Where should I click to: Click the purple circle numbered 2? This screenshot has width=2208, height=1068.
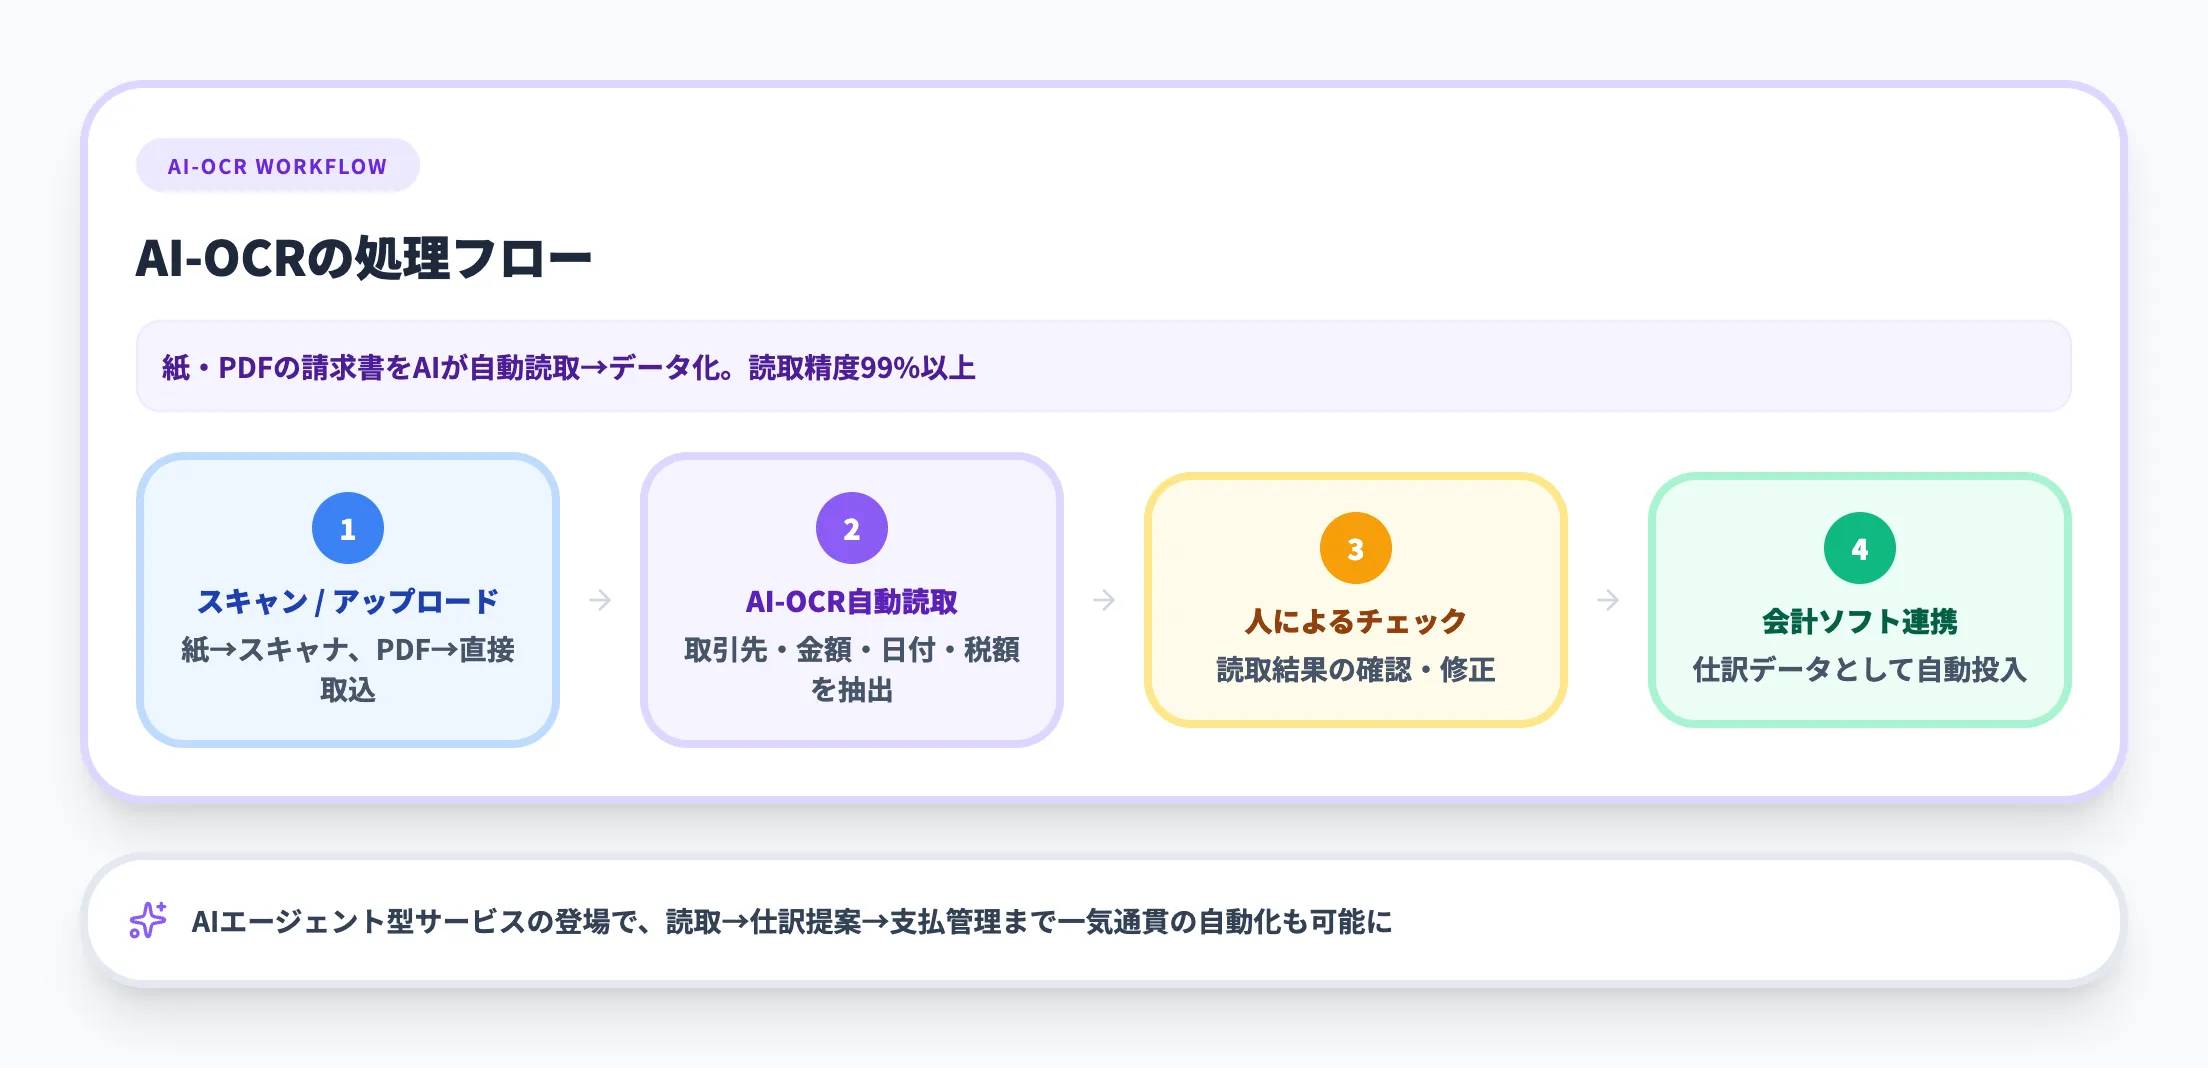pos(851,527)
